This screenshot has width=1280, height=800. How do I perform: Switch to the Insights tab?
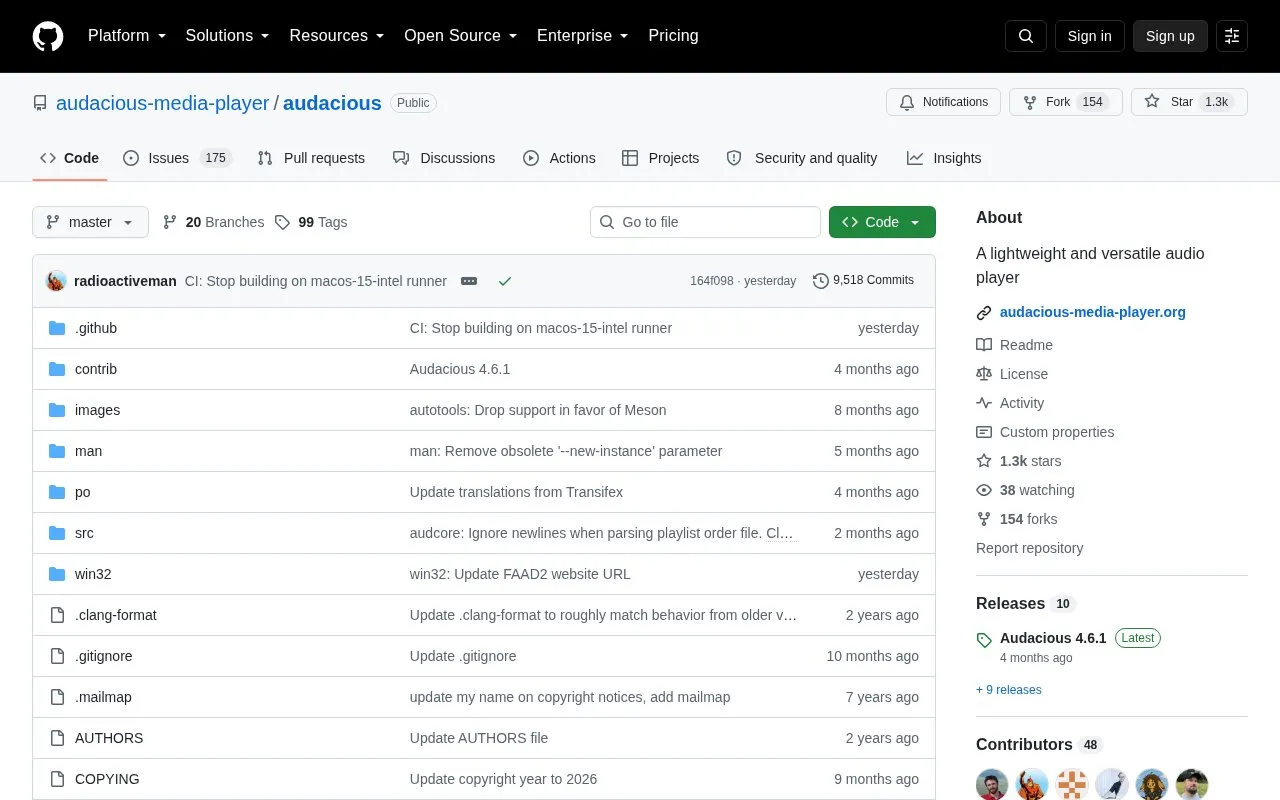coord(944,158)
